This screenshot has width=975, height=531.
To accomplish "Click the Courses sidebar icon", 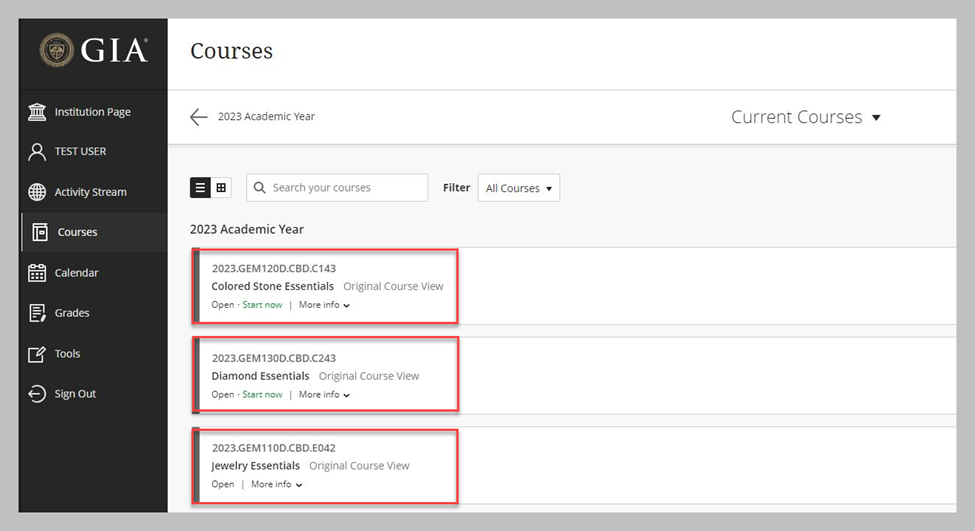I will tap(40, 232).
